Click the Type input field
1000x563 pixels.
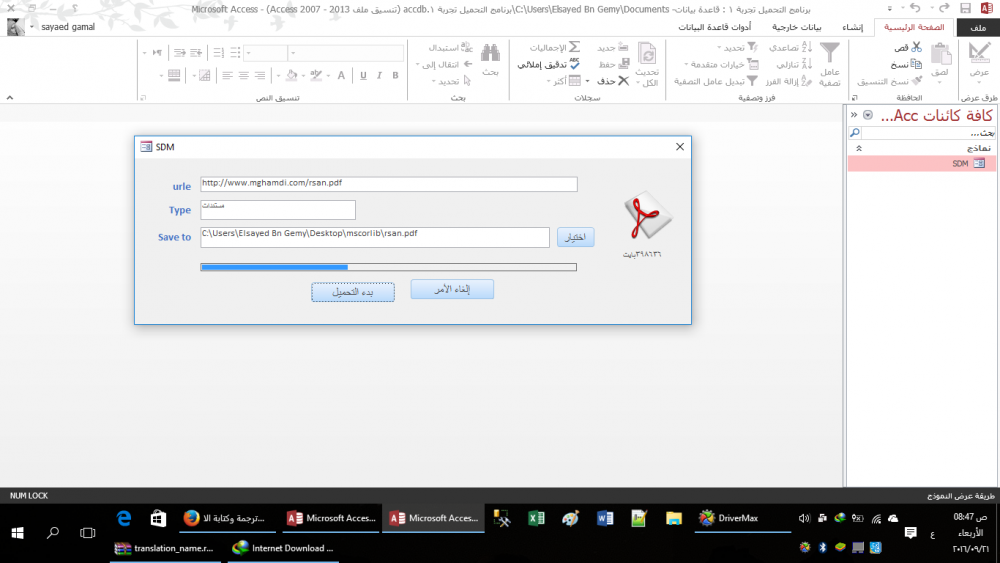click(x=277, y=210)
